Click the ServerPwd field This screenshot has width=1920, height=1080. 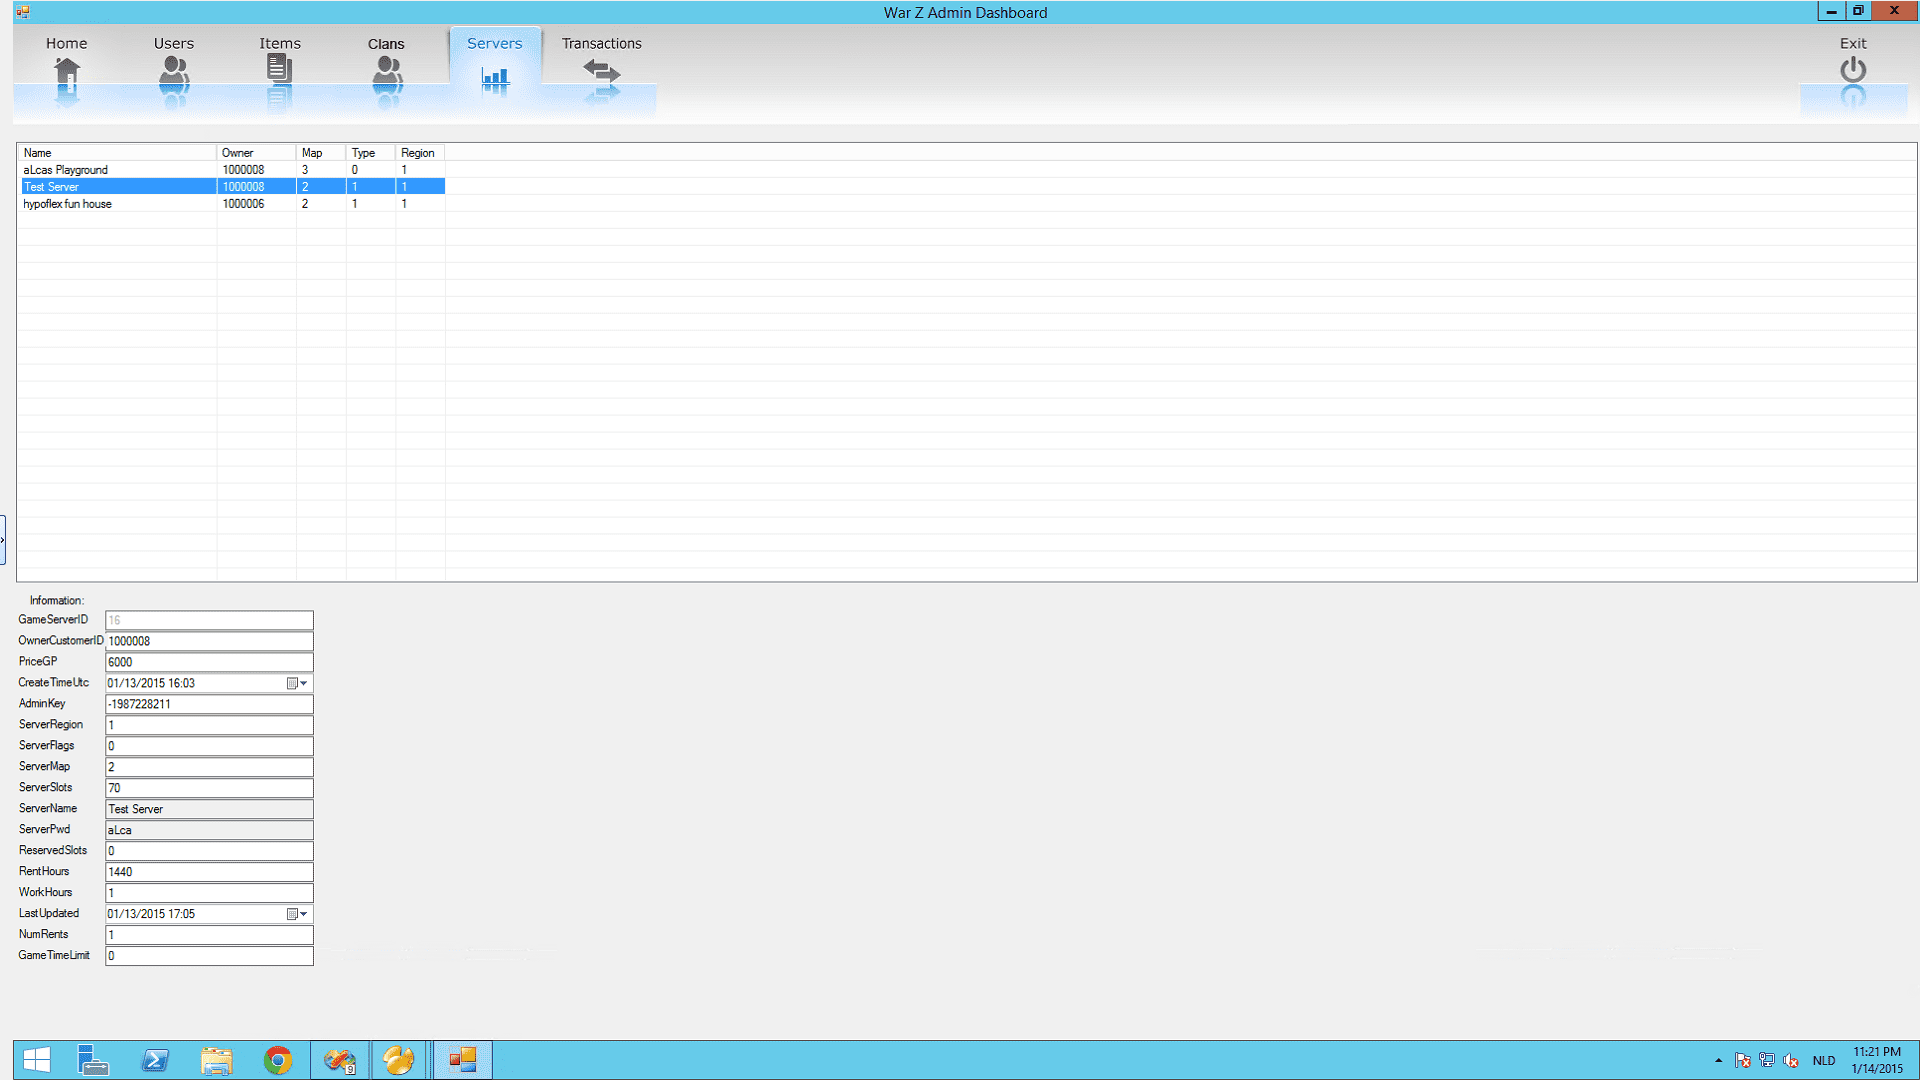pyautogui.click(x=209, y=830)
